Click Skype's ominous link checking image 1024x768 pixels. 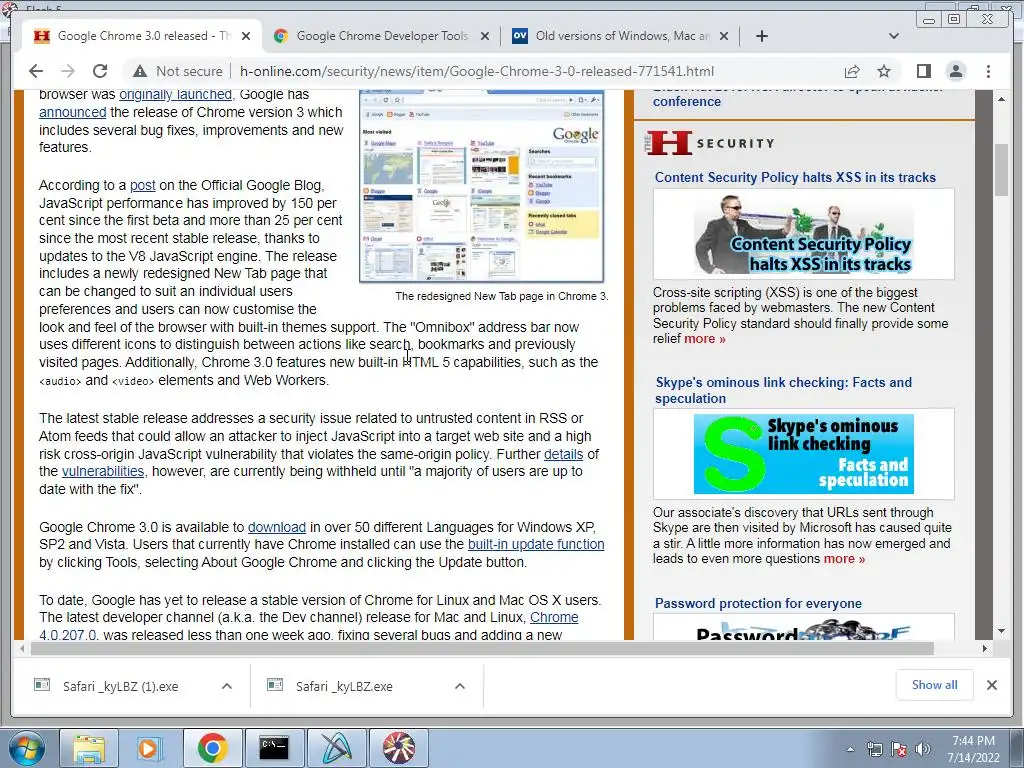(x=803, y=455)
